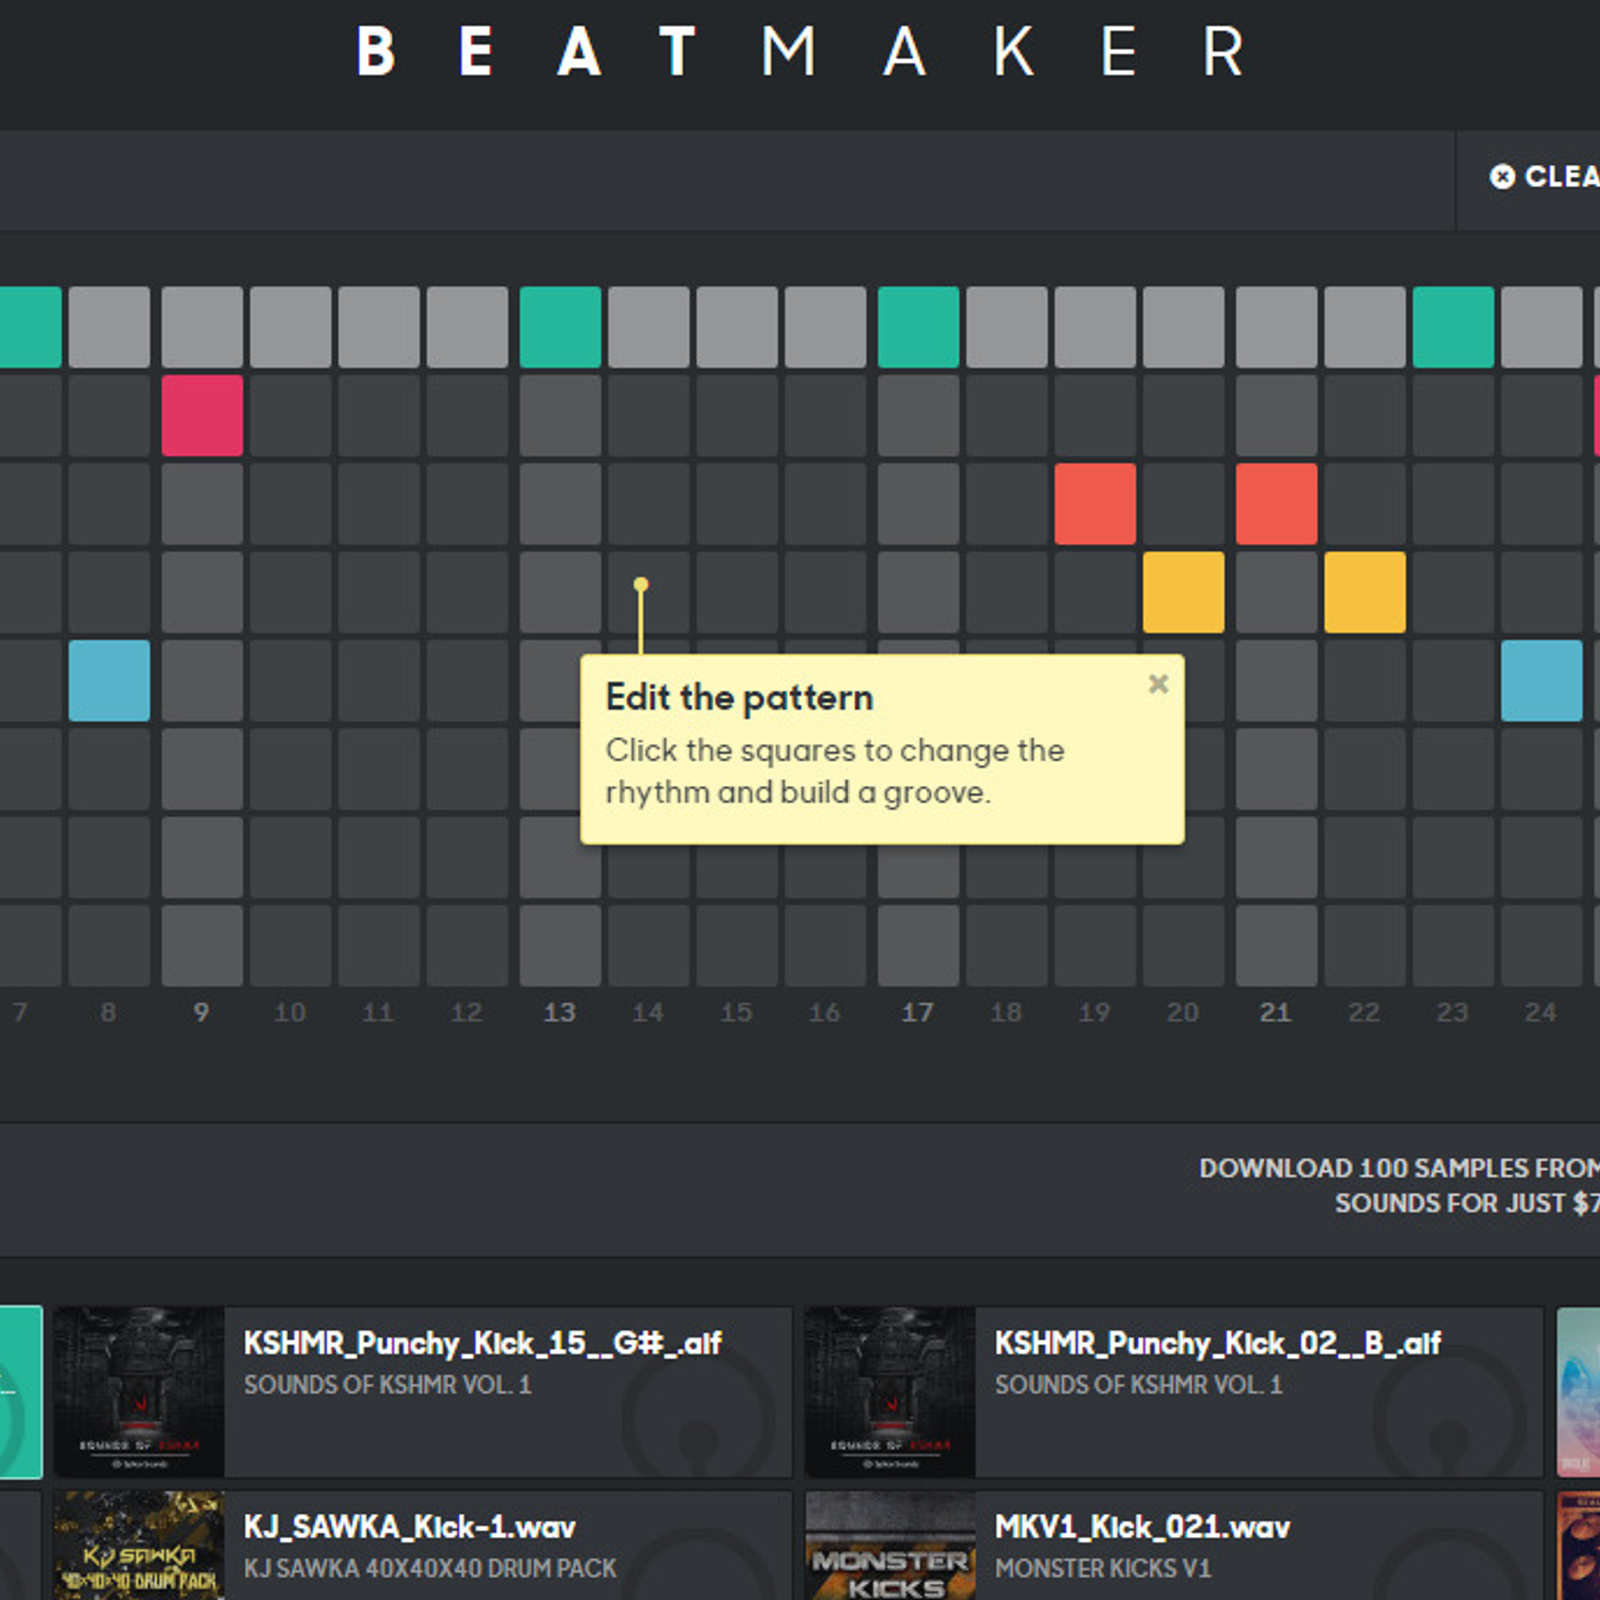Enable third-row square at step 9
The height and width of the screenshot is (1600, 1600).
coord(202,503)
